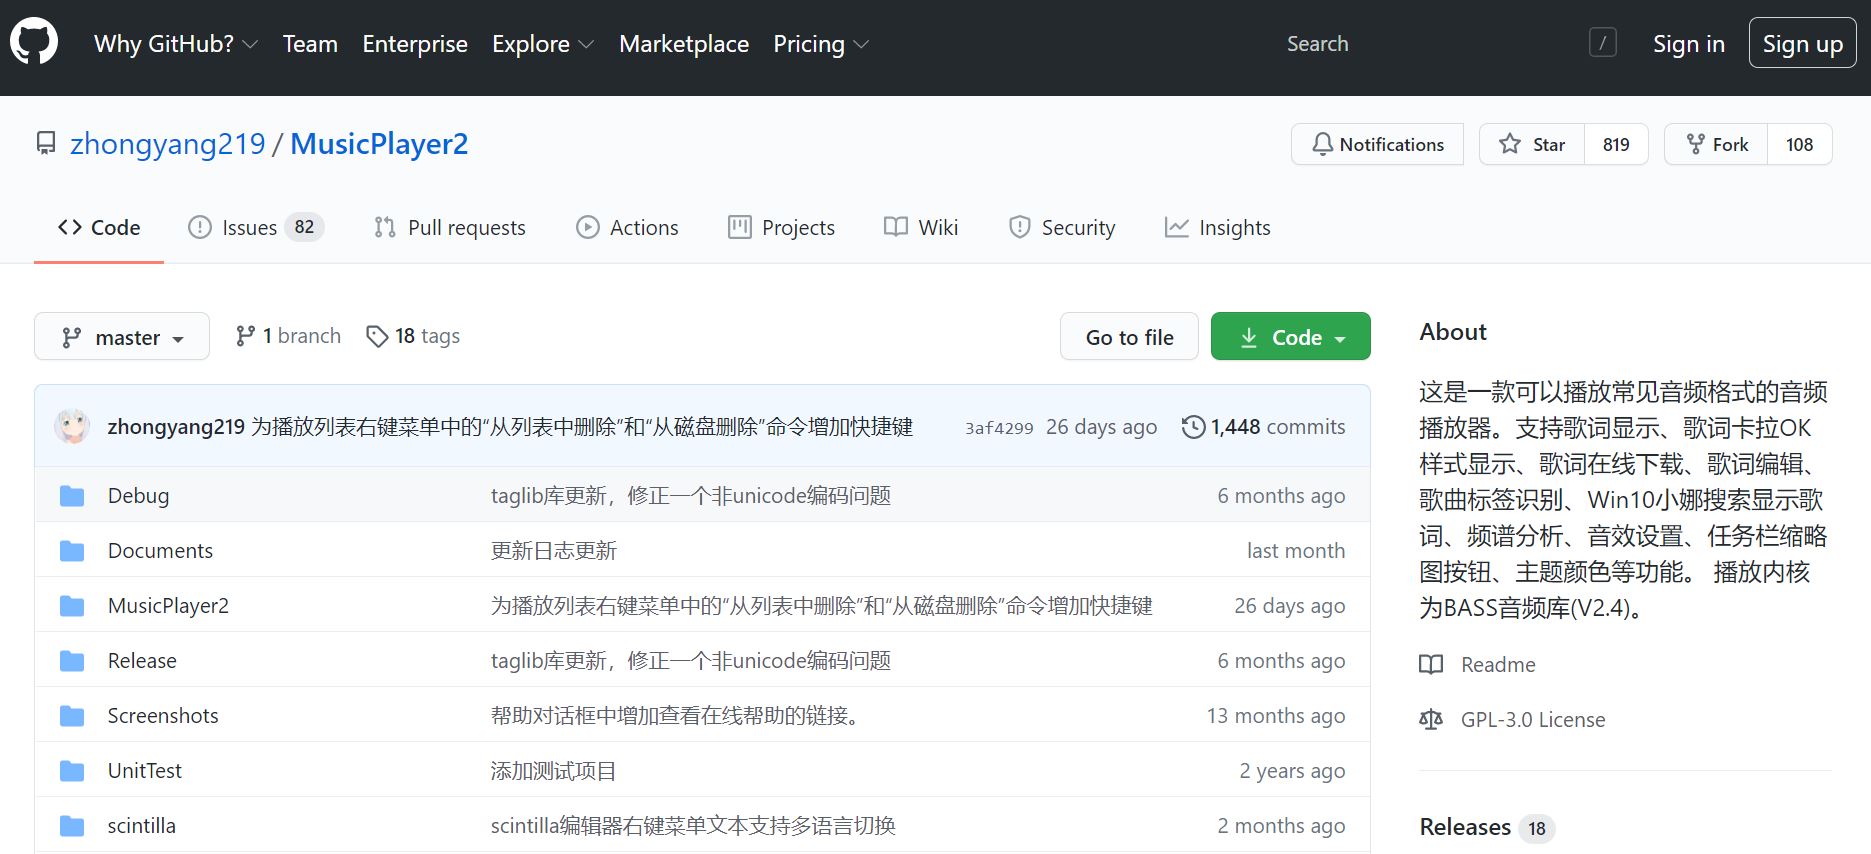Open the 添加测试项目 commit message
The image size is (1871, 854).
[x=554, y=771]
